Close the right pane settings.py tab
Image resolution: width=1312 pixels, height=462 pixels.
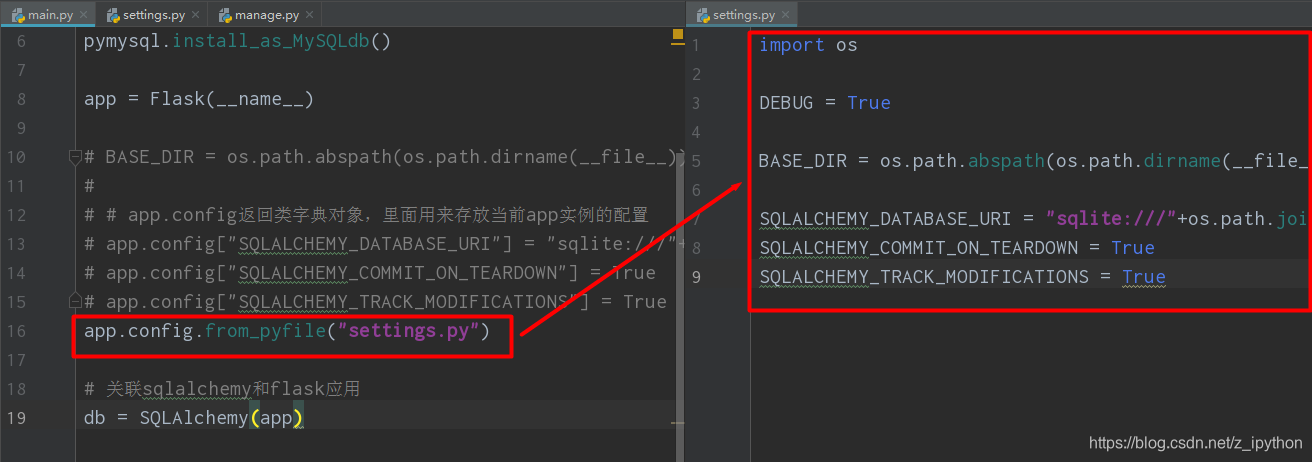(x=787, y=16)
